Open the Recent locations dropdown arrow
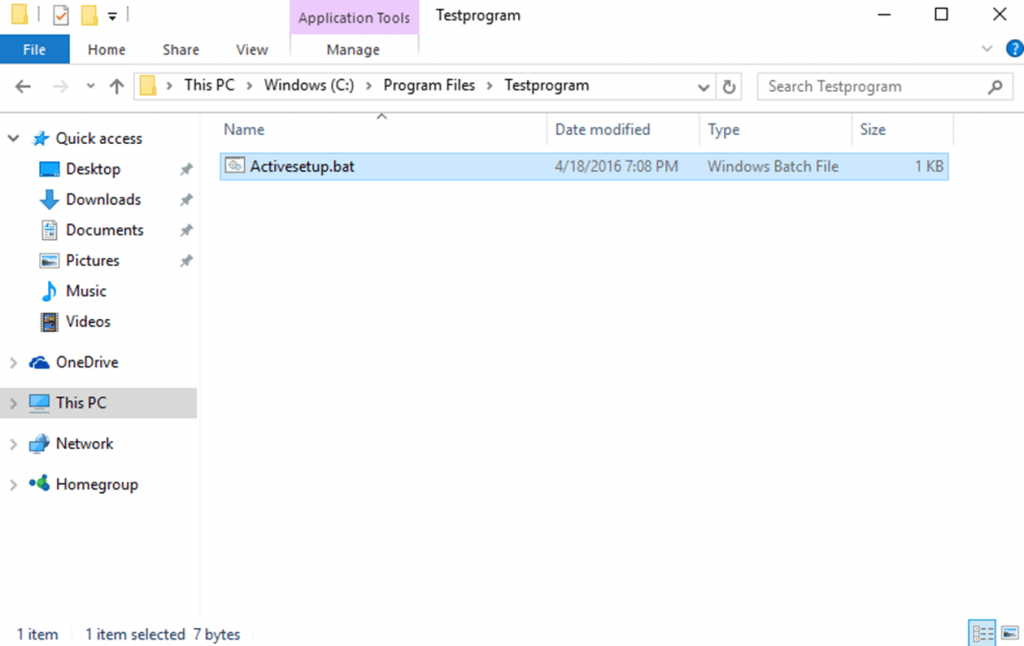This screenshot has height=646, width=1024. click(x=90, y=87)
